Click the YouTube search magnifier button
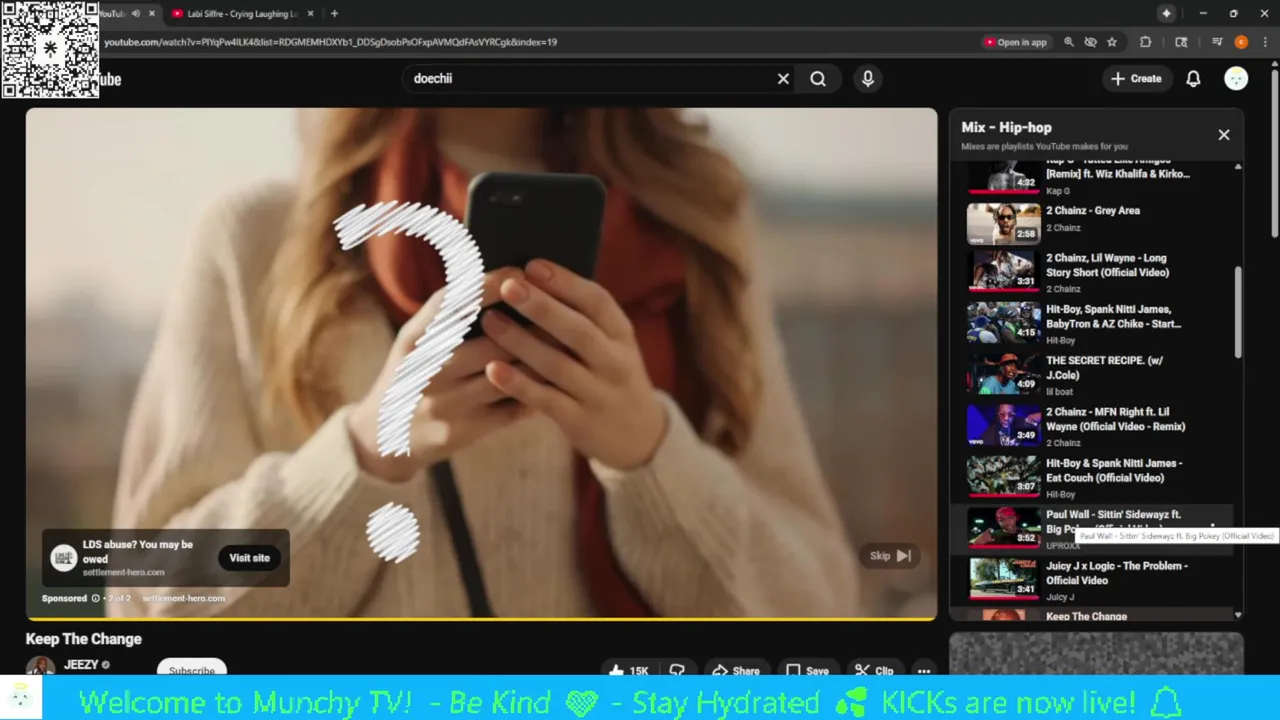The image size is (1280, 720). click(818, 79)
